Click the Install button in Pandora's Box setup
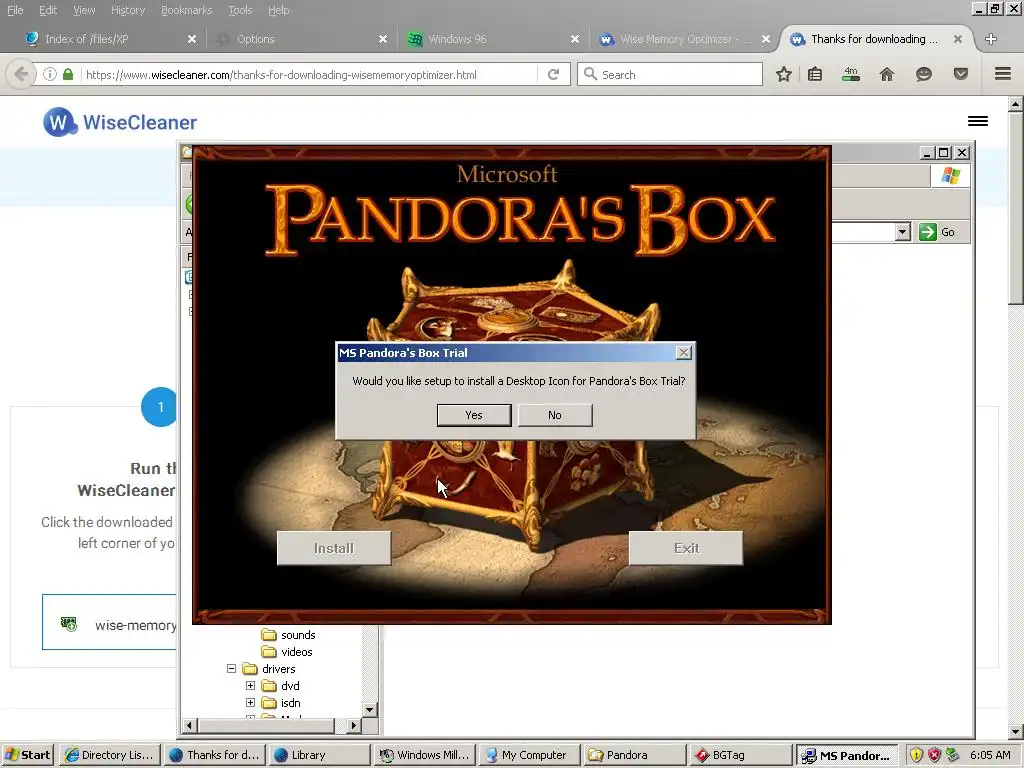Screen dimensions: 1024x768 tap(334, 548)
